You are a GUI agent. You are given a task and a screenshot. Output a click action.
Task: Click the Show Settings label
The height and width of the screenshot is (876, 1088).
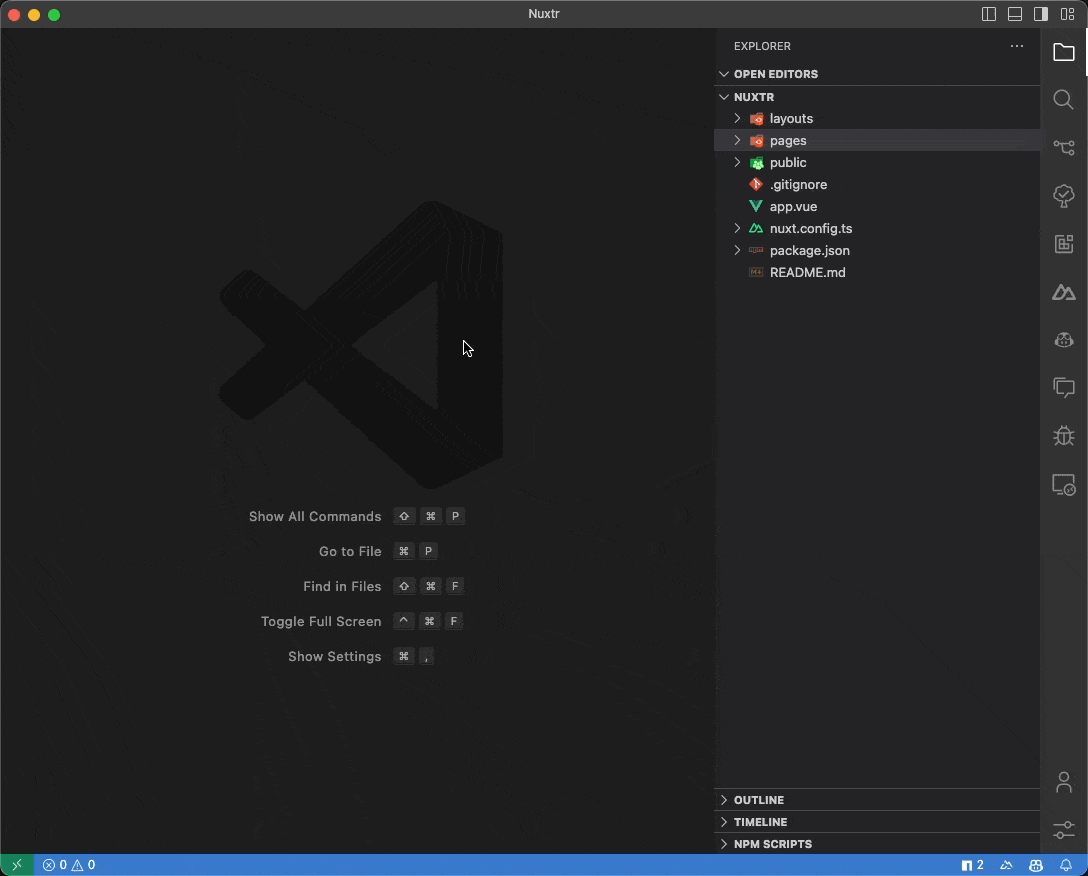pyautogui.click(x=334, y=657)
